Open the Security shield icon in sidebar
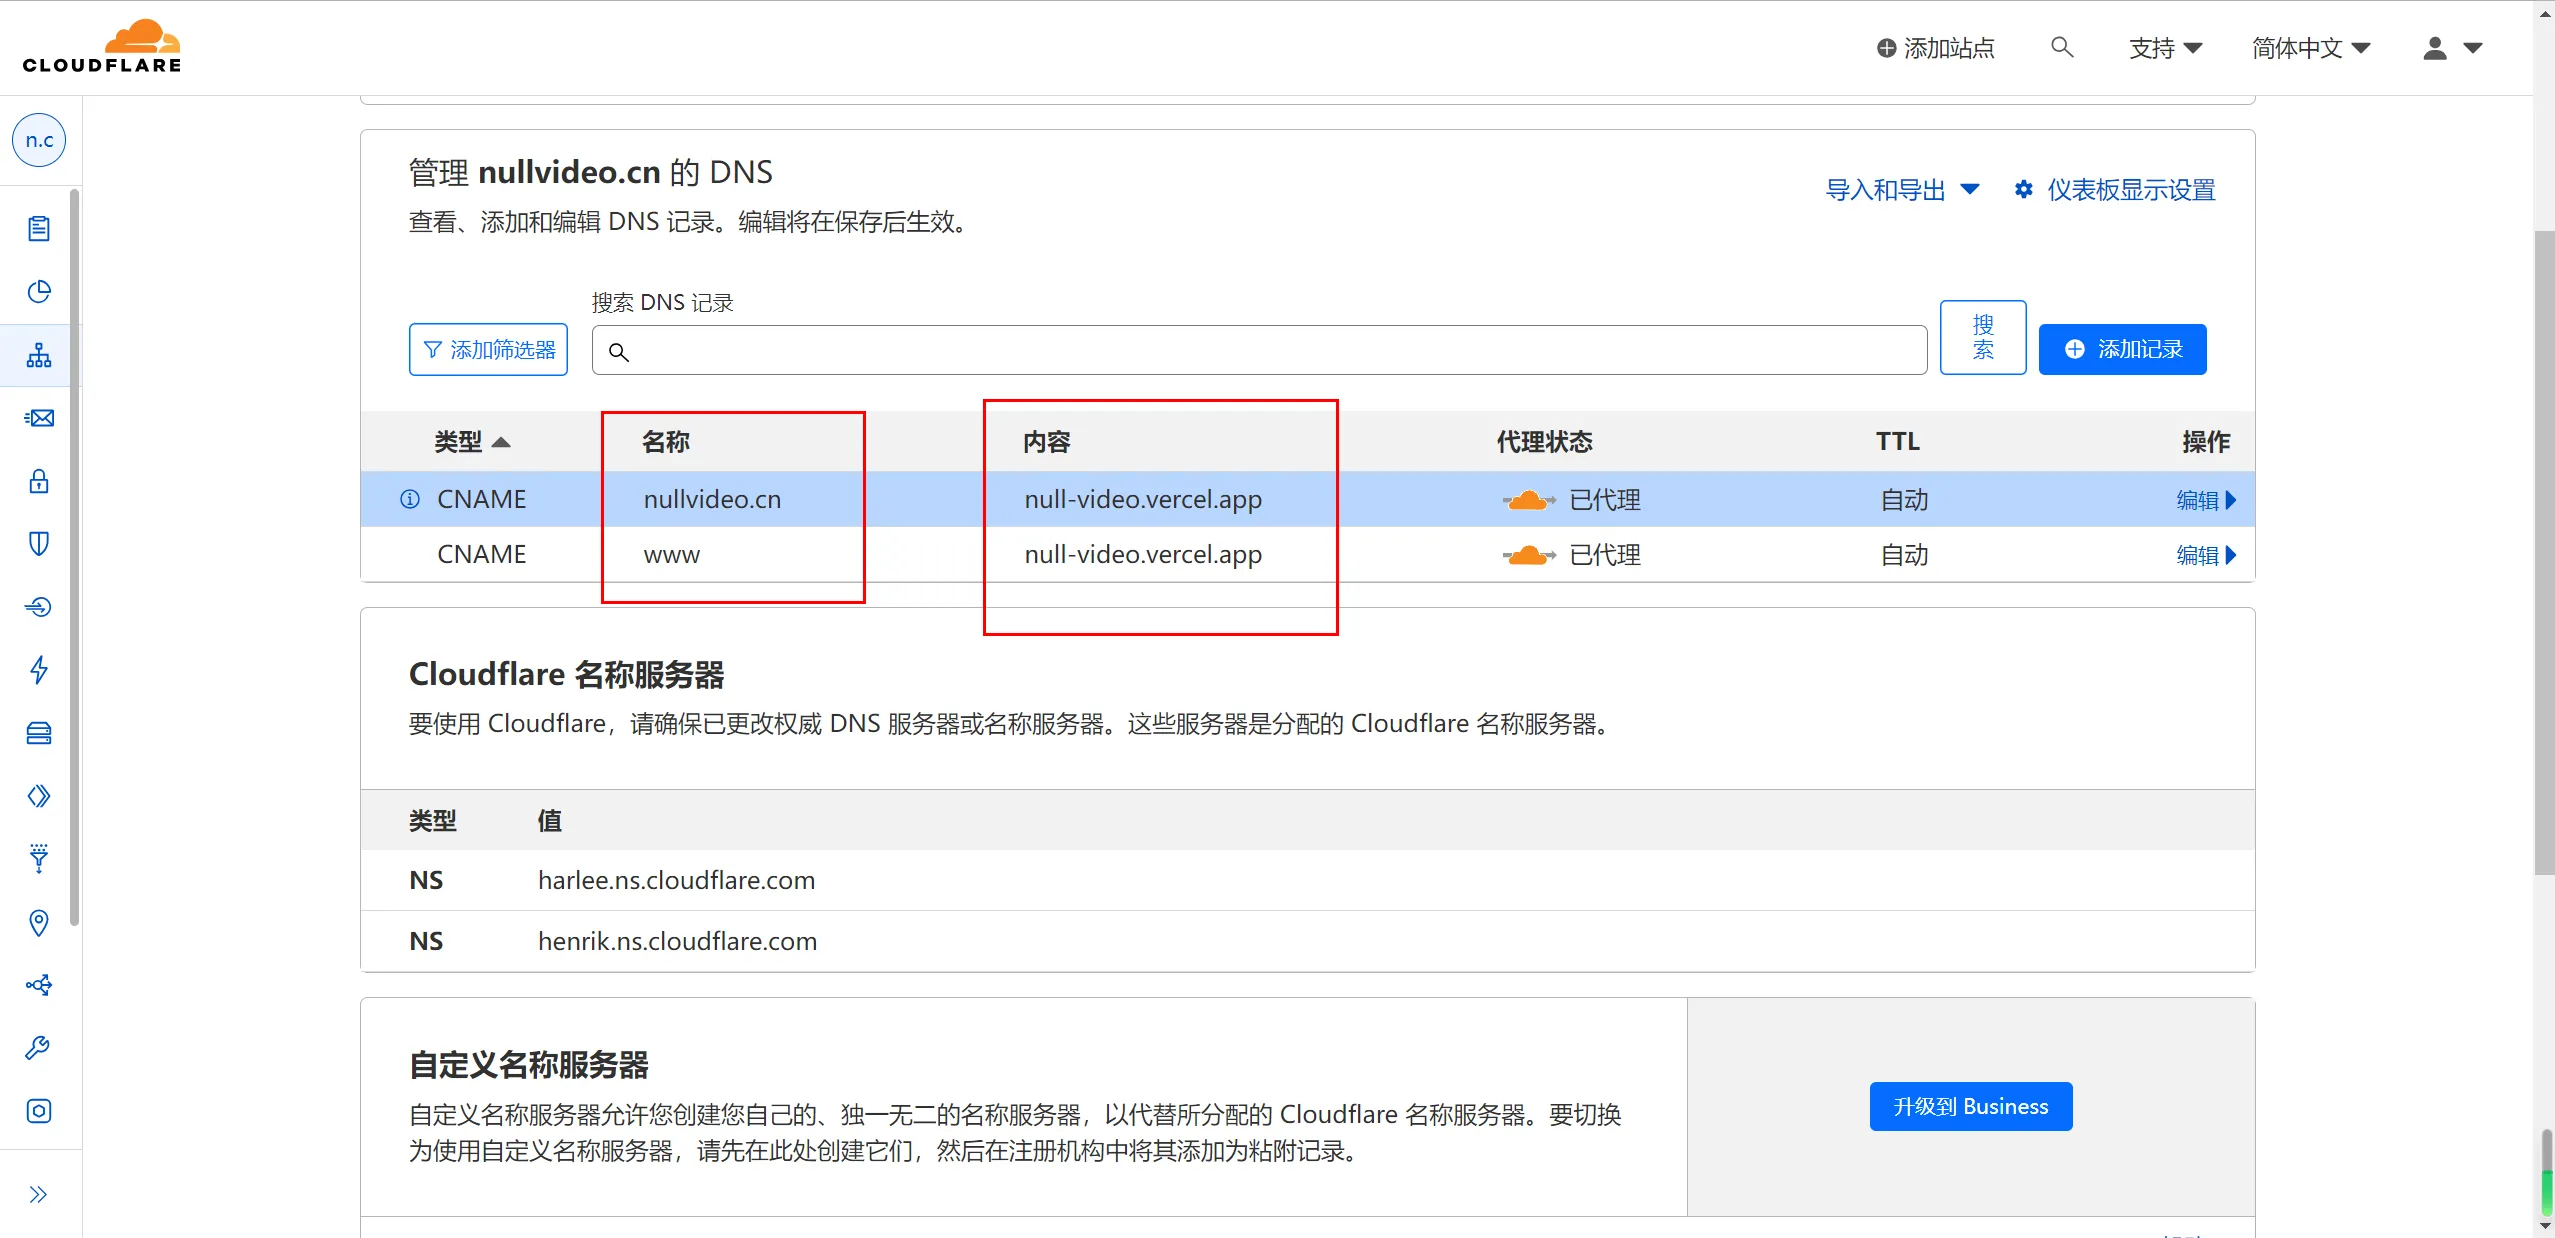2555x1238 pixels. [39, 544]
